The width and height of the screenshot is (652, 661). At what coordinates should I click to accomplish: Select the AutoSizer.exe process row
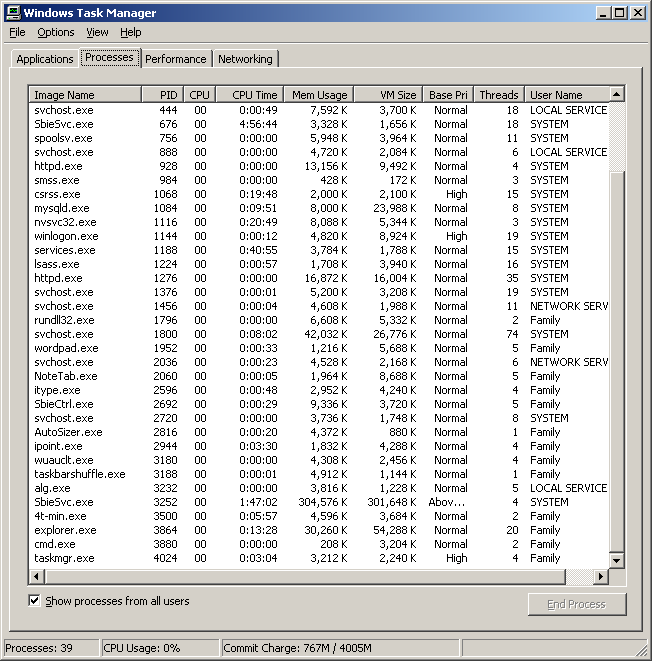click(x=319, y=432)
